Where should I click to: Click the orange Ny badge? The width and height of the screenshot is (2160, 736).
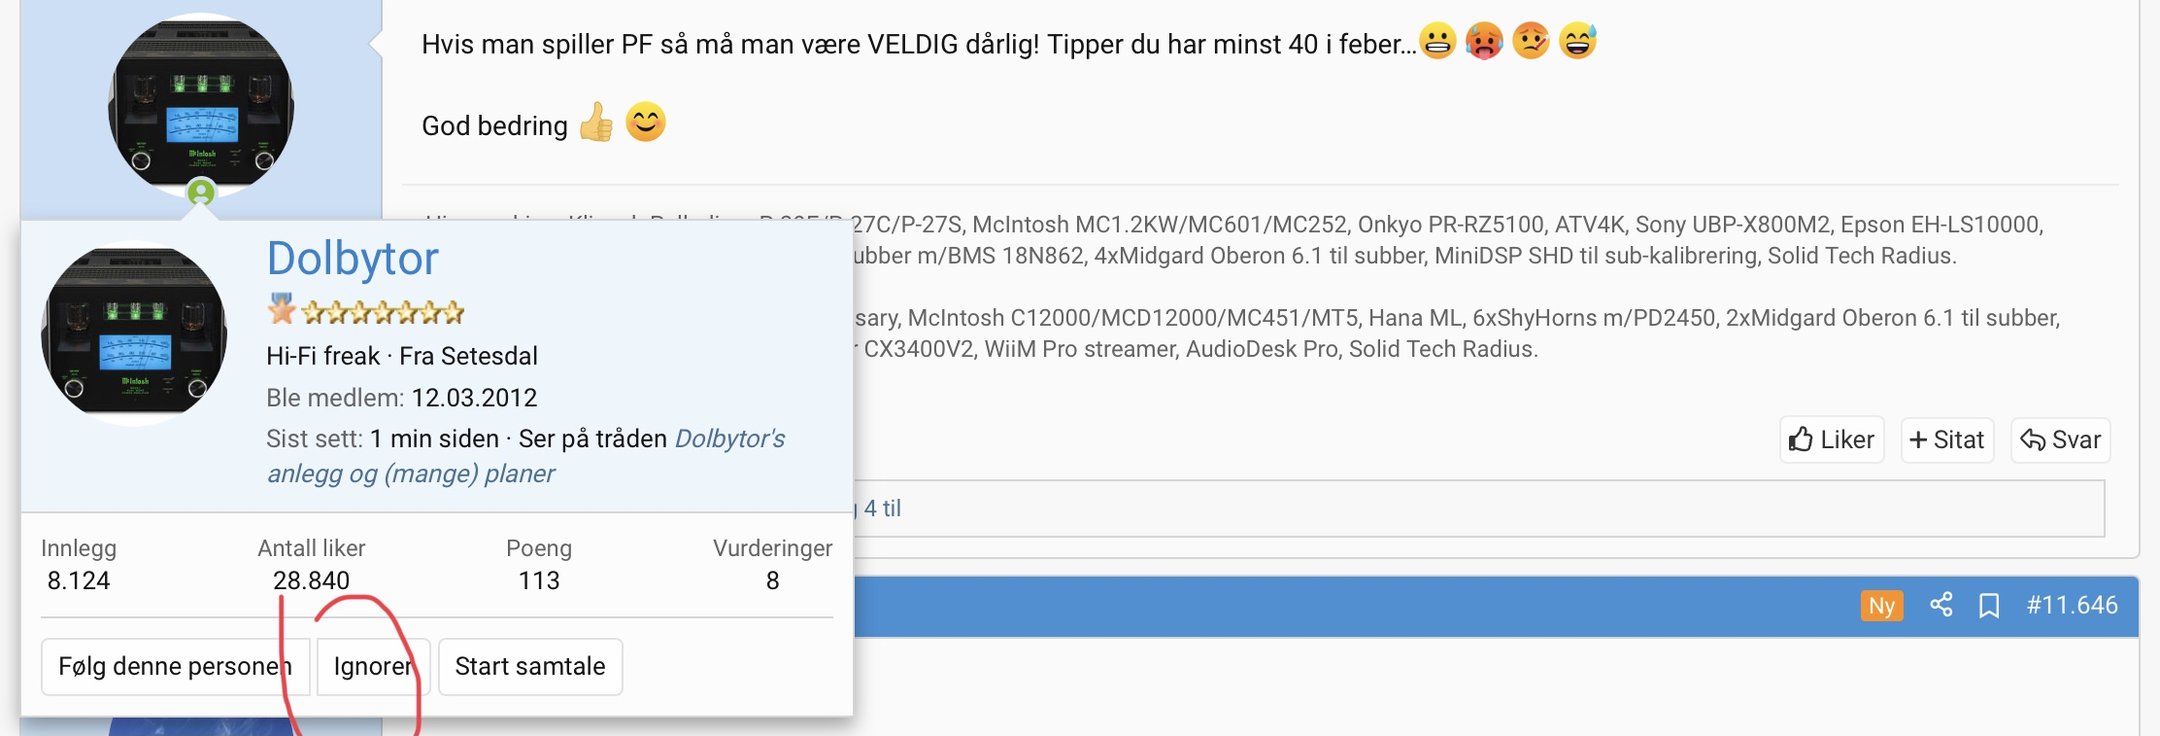tap(1881, 606)
